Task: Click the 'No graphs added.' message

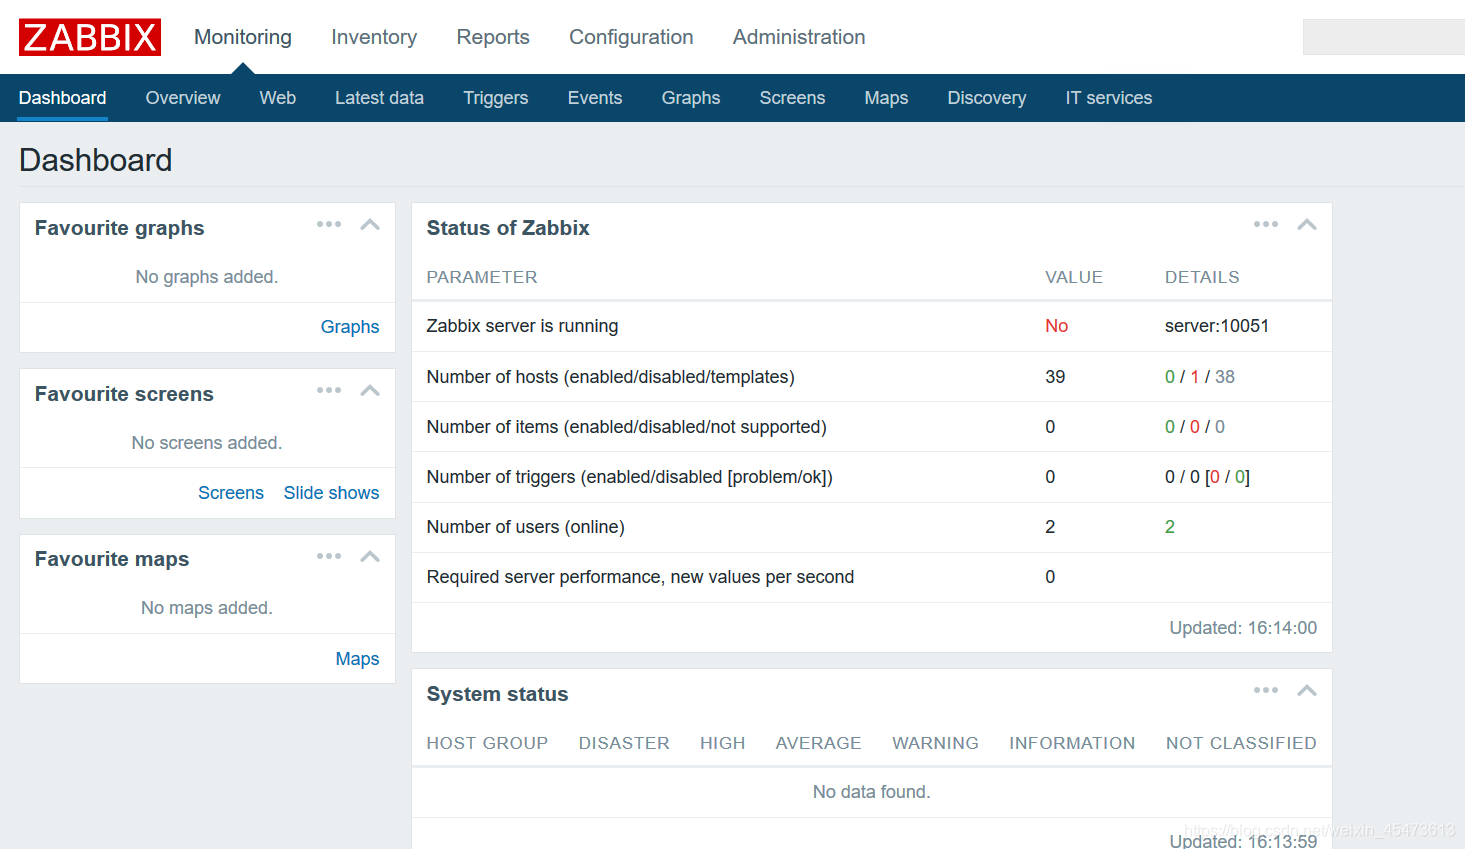Action: pyautogui.click(x=207, y=277)
